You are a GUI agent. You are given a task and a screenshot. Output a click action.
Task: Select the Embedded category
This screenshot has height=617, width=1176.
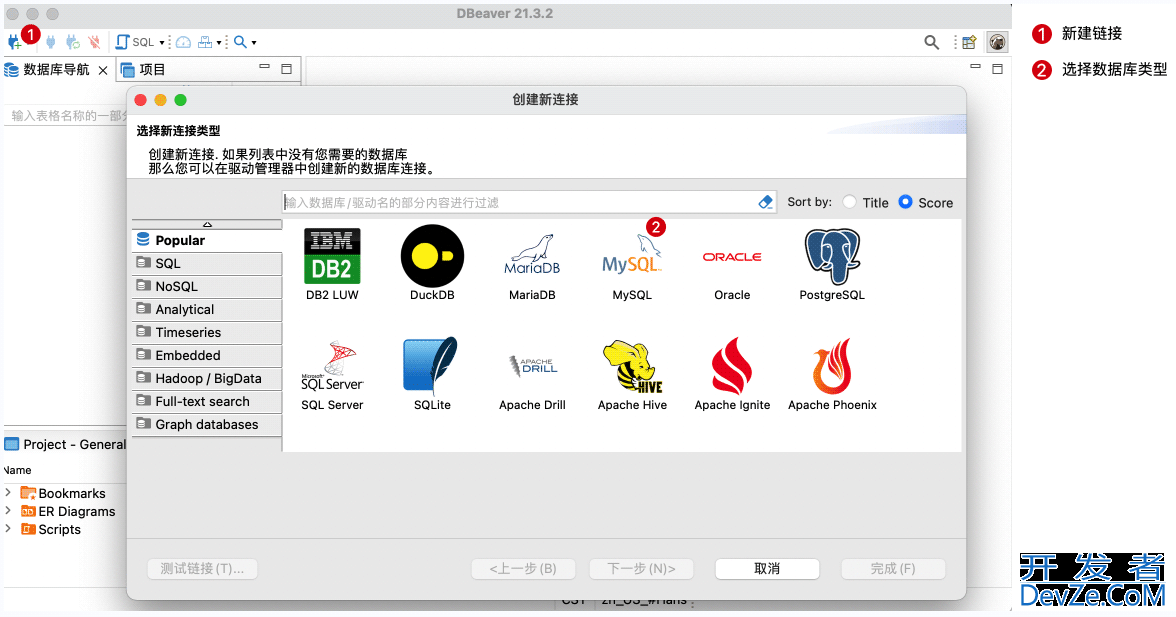coord(207,355)
